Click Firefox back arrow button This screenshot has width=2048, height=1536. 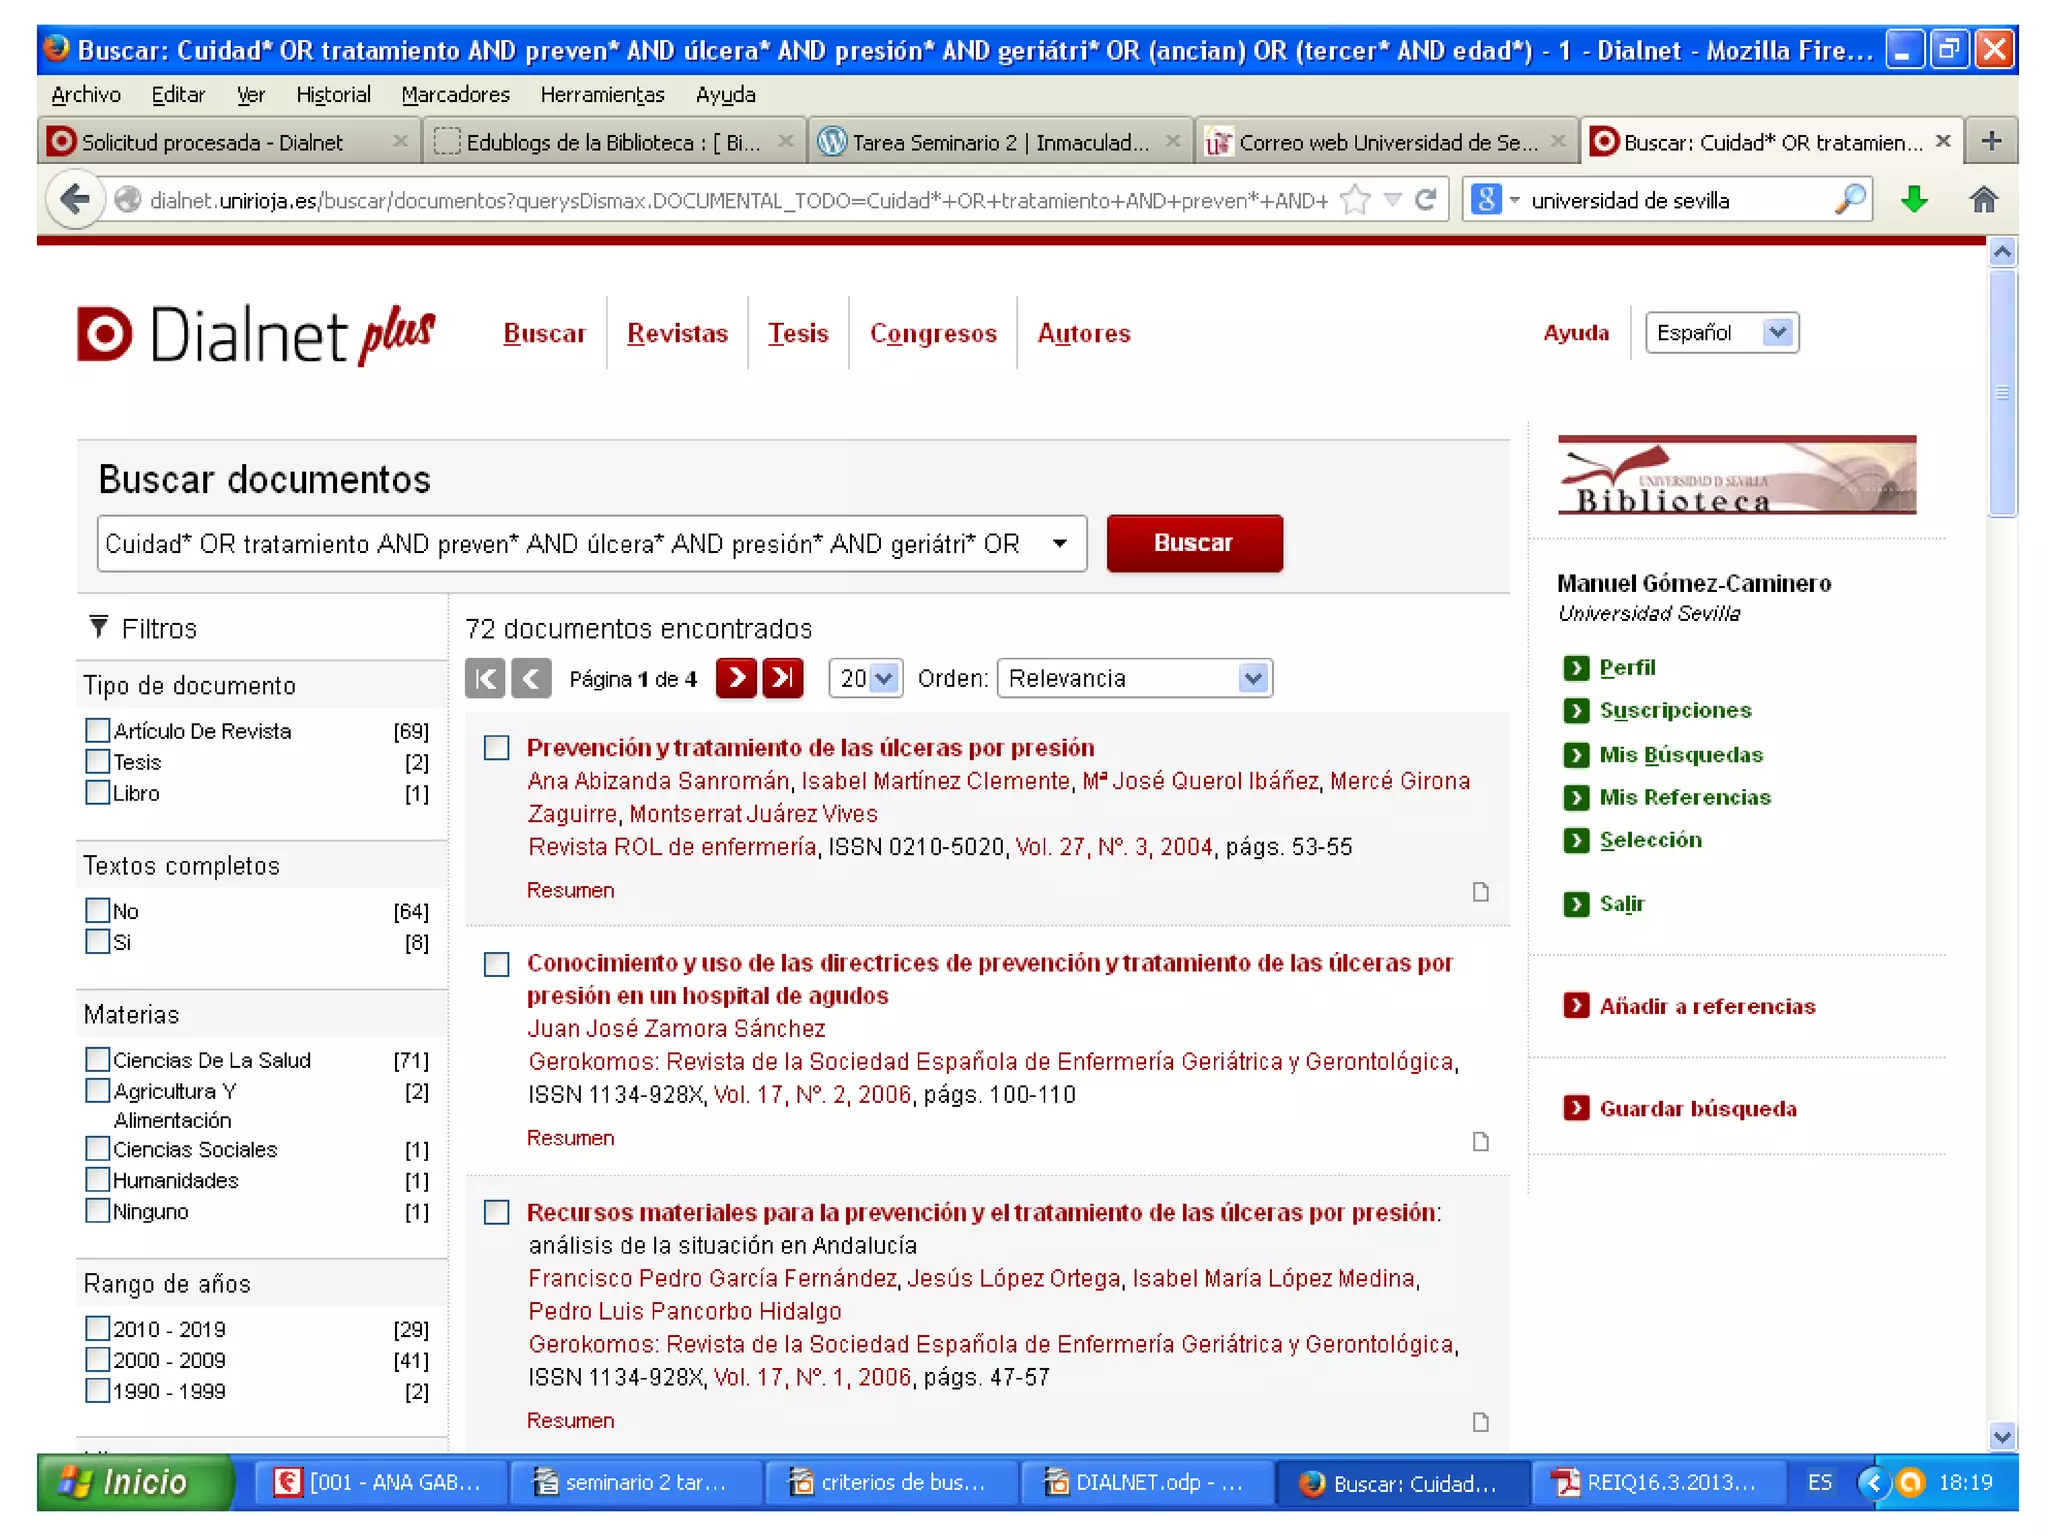tap(74, 200)
